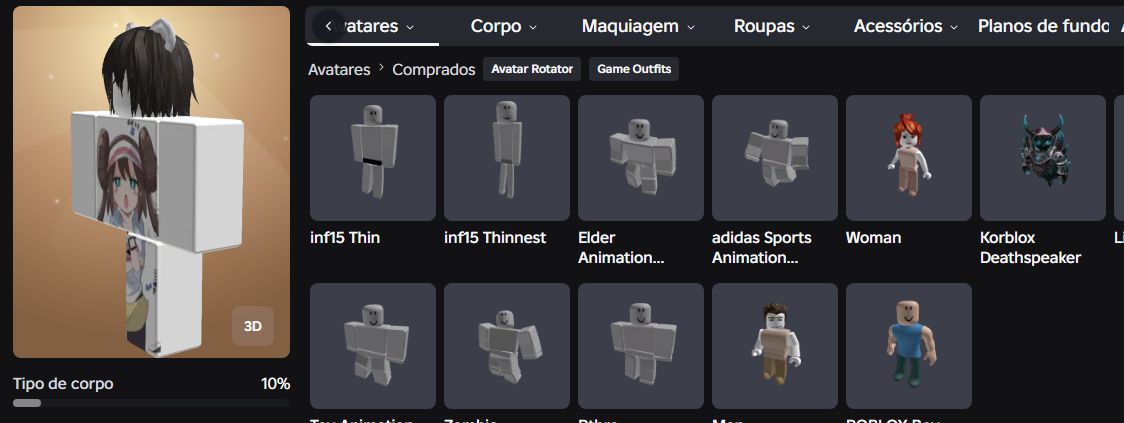Go to Avatares breadcrumb link

coord(339,70)
